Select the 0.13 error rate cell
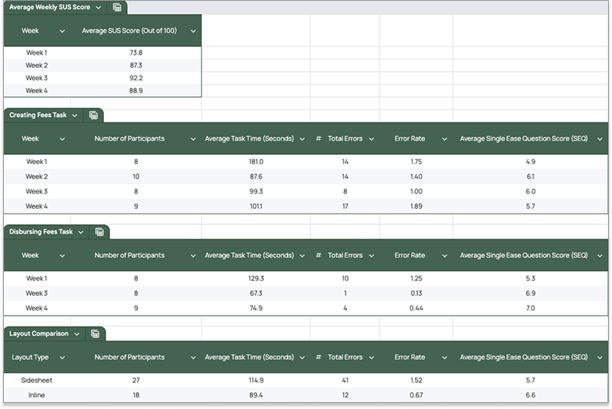This screenshot has height=409, width=612. click(416, 293)
